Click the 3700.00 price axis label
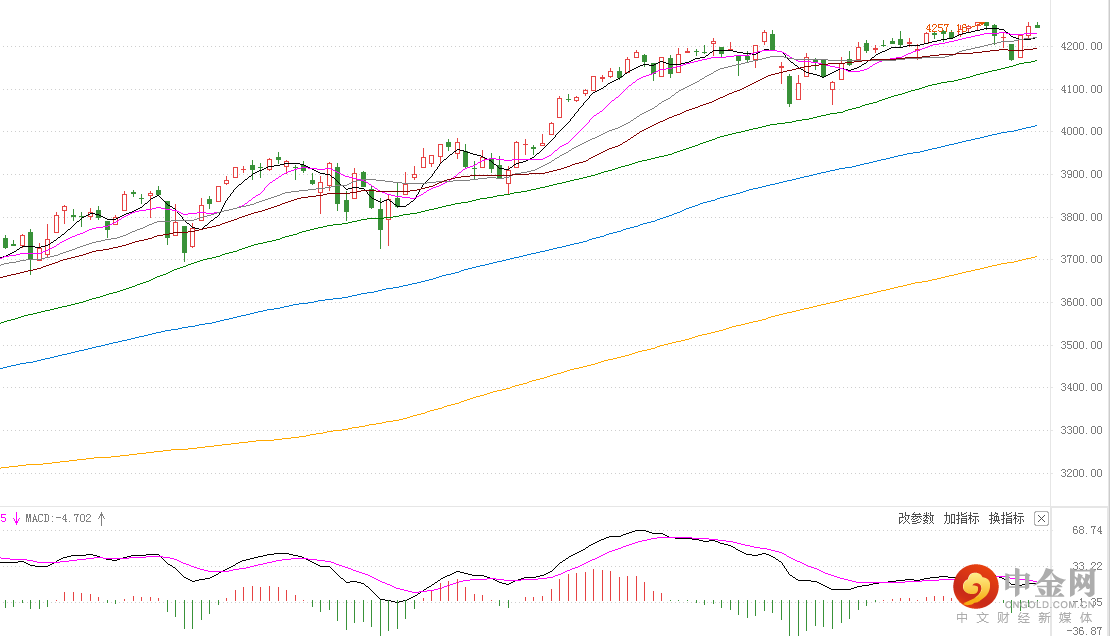The height and width of the screenshot is (636, 1110). [x=1083, y=260]
